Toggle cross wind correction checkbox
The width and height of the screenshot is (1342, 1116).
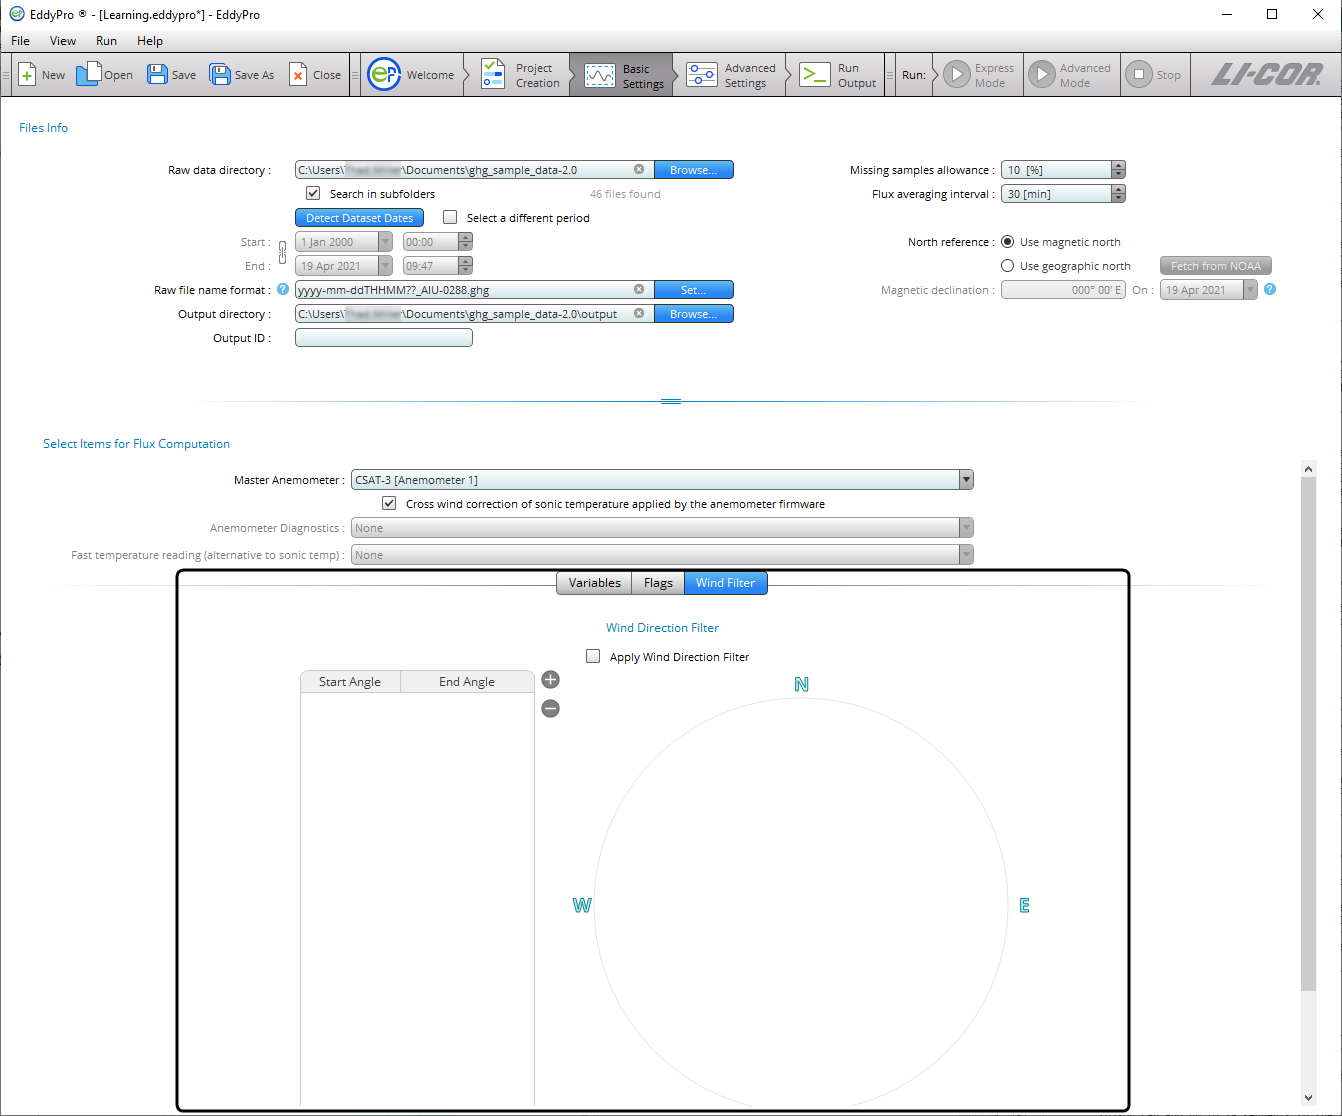tap(389, 503)
